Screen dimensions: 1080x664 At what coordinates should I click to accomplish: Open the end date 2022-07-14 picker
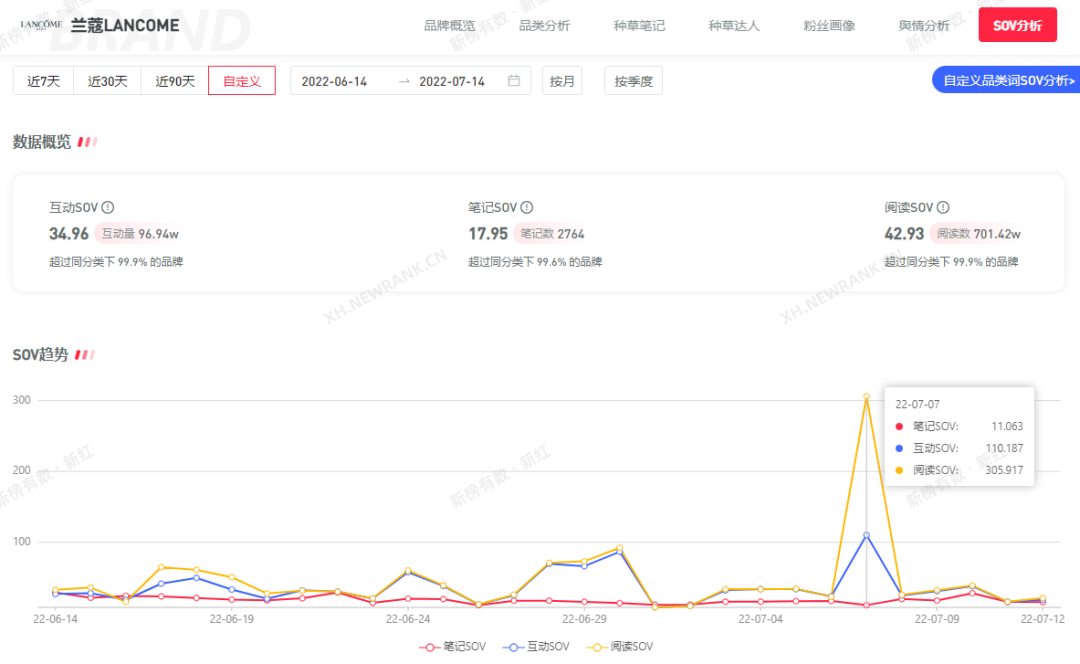point(452,81)
